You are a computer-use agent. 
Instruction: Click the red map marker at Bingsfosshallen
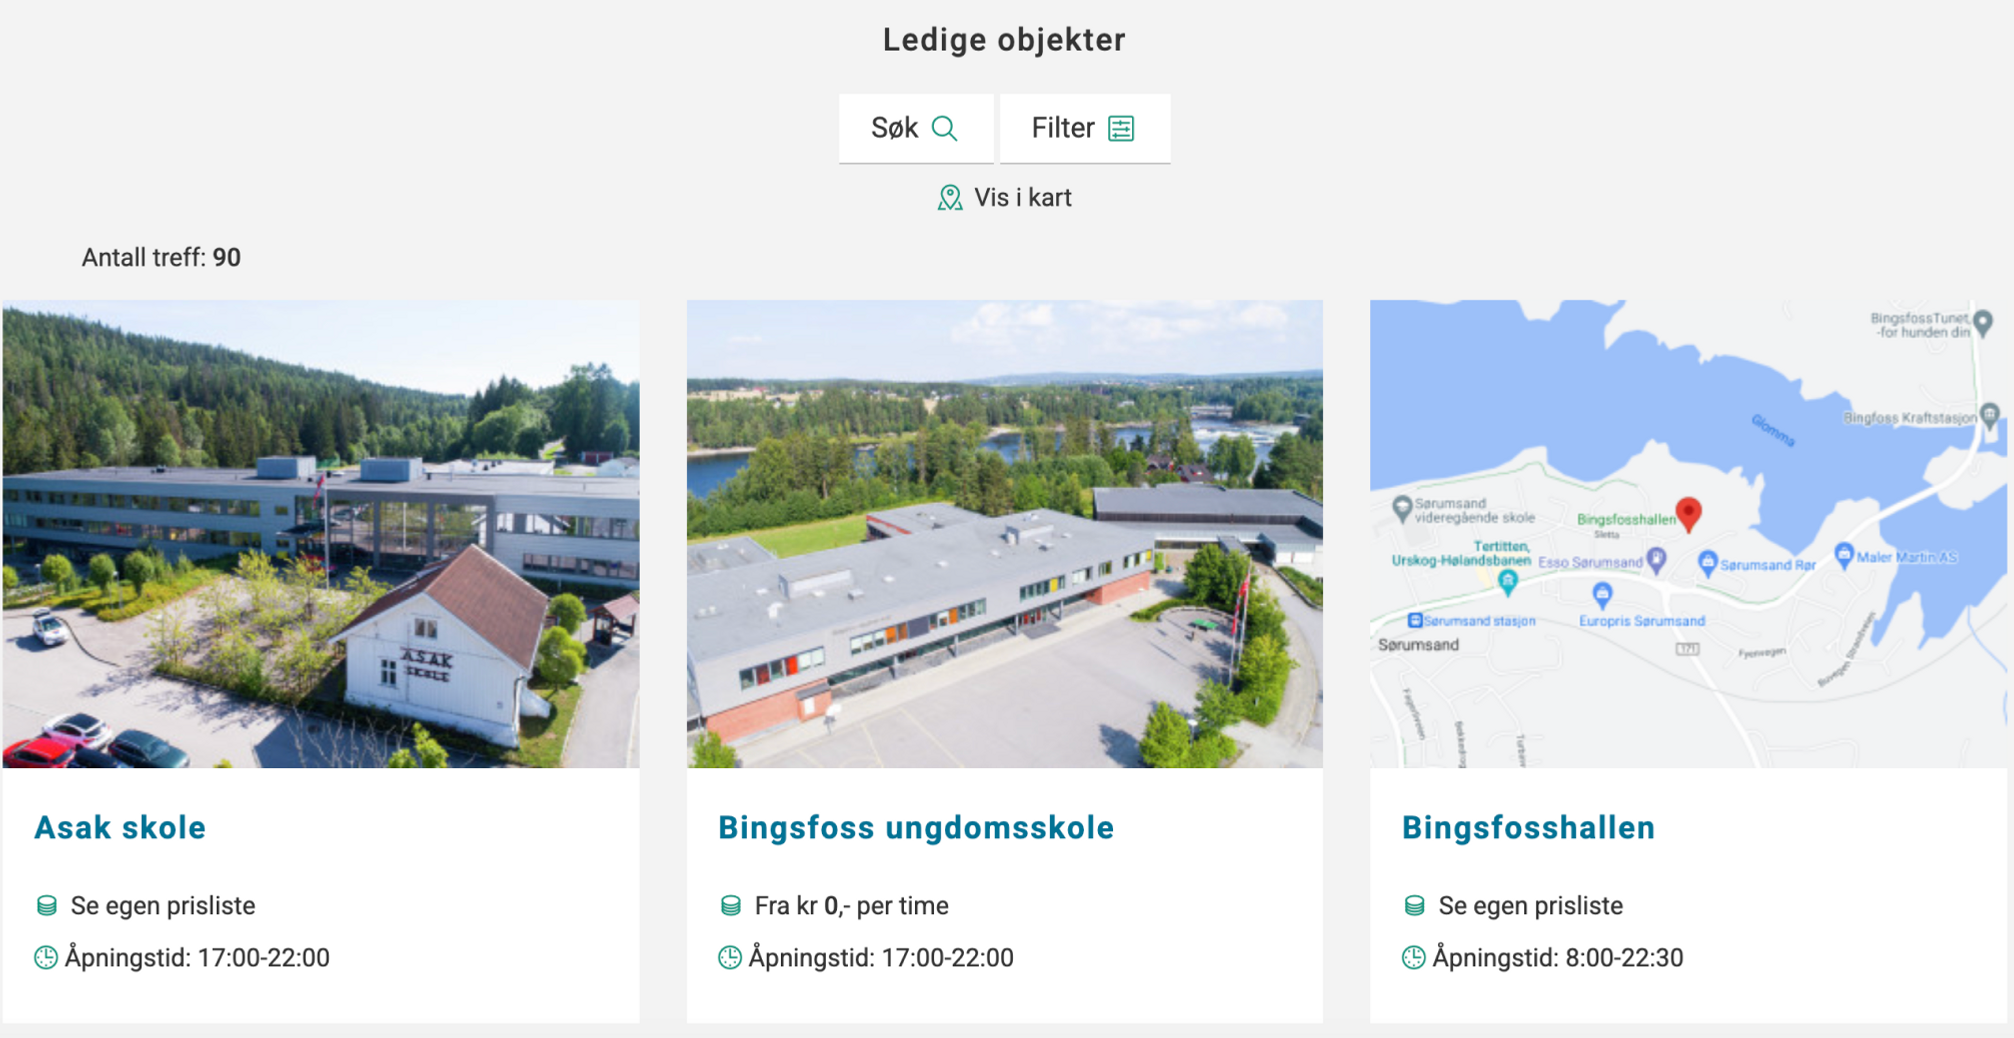(x=1688, y=514)
